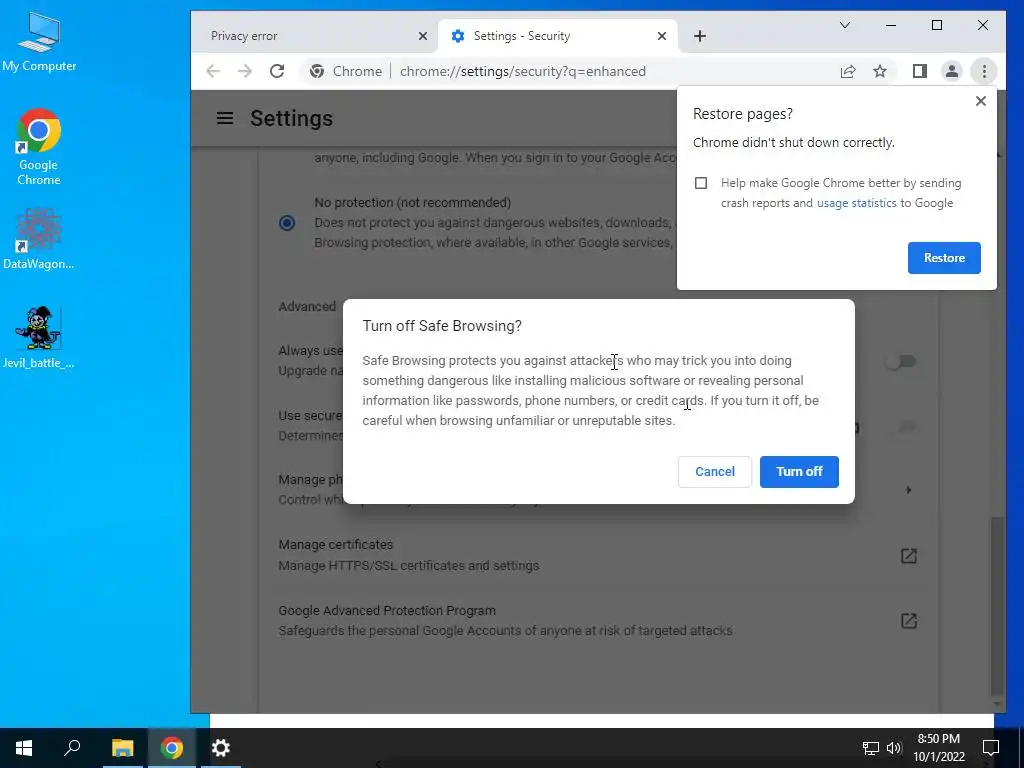Open a new tab with plus button
1024x768 pixels.
699,36
